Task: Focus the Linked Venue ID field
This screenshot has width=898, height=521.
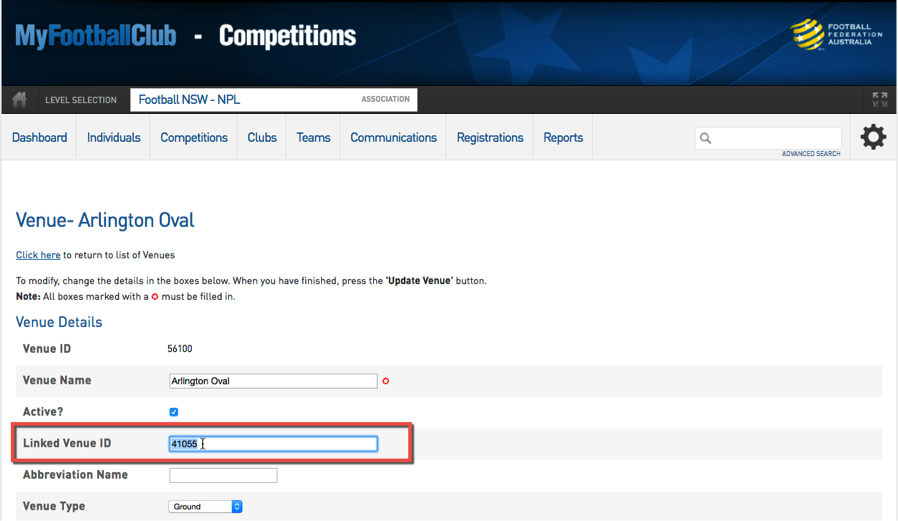Action: [273, 444]
